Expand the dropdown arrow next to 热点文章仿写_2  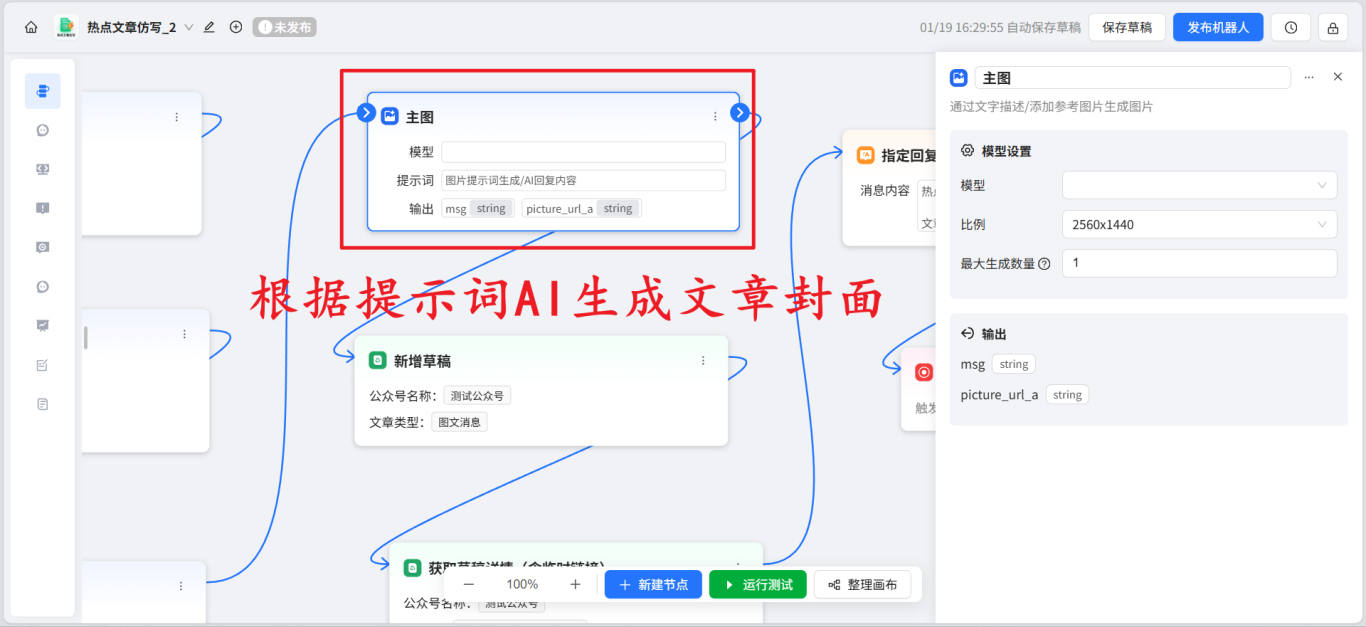pyautogui.click(x=189, y=27)
